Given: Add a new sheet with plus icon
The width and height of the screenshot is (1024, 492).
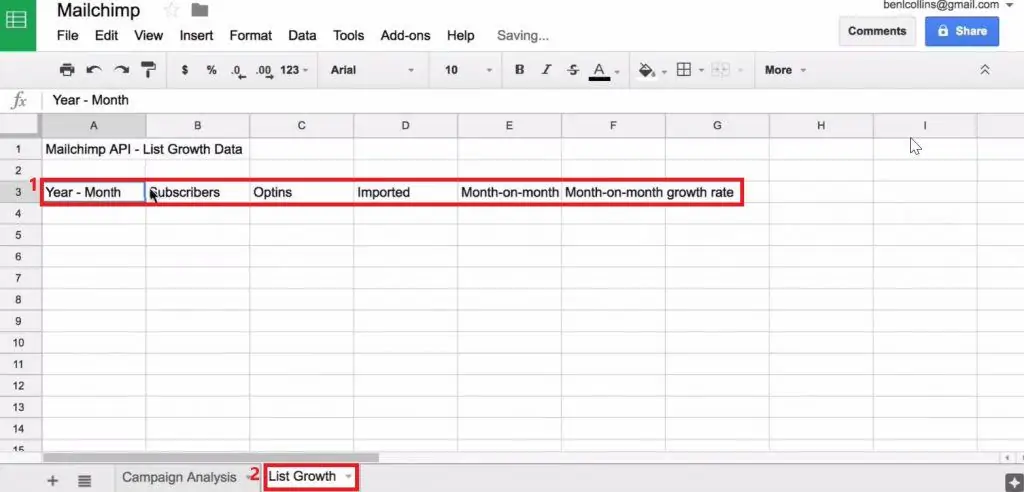Looking at the screenshot, I should click(x=53, y=481).
